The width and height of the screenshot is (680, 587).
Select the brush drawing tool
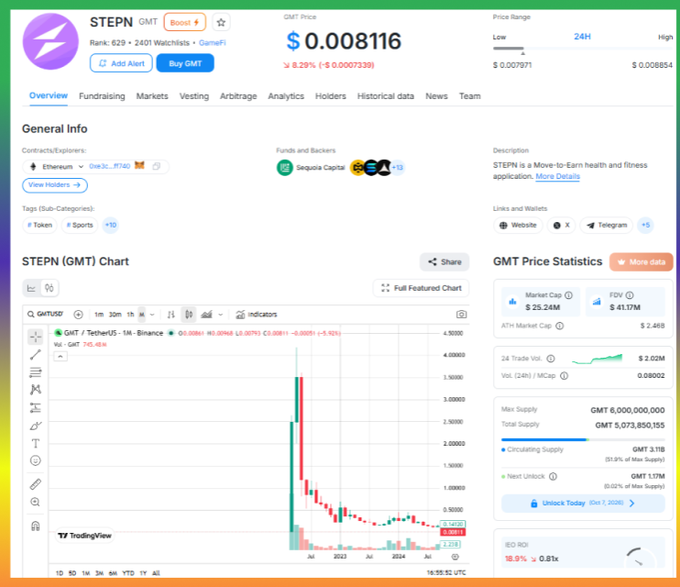click(x=35, y=426)
